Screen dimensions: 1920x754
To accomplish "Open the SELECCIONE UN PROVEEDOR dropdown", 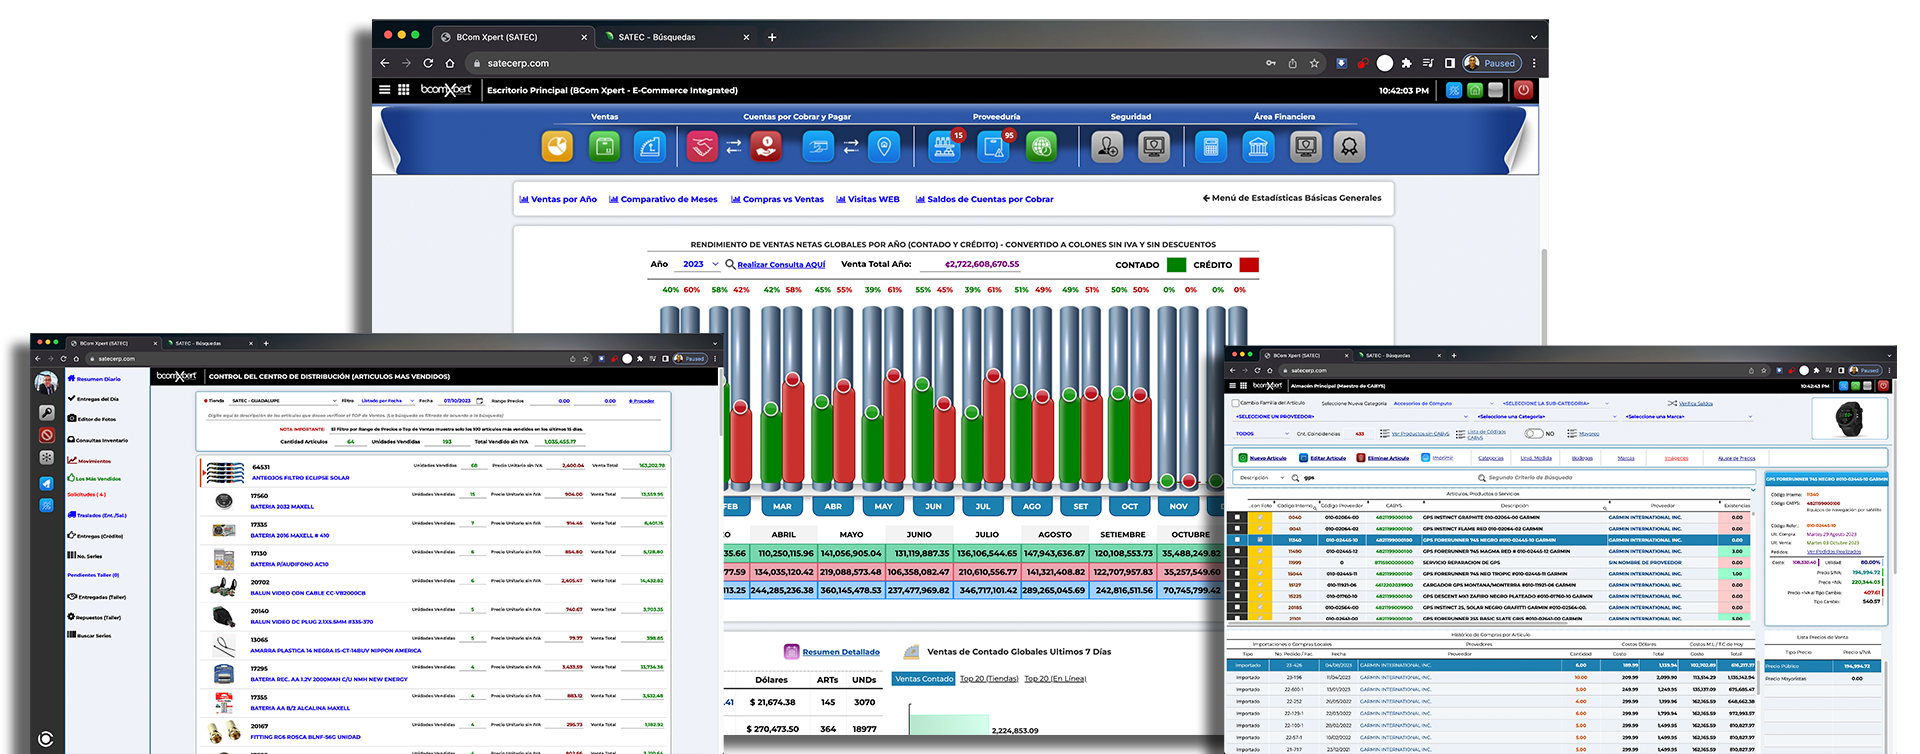I will pos(1351,417).
